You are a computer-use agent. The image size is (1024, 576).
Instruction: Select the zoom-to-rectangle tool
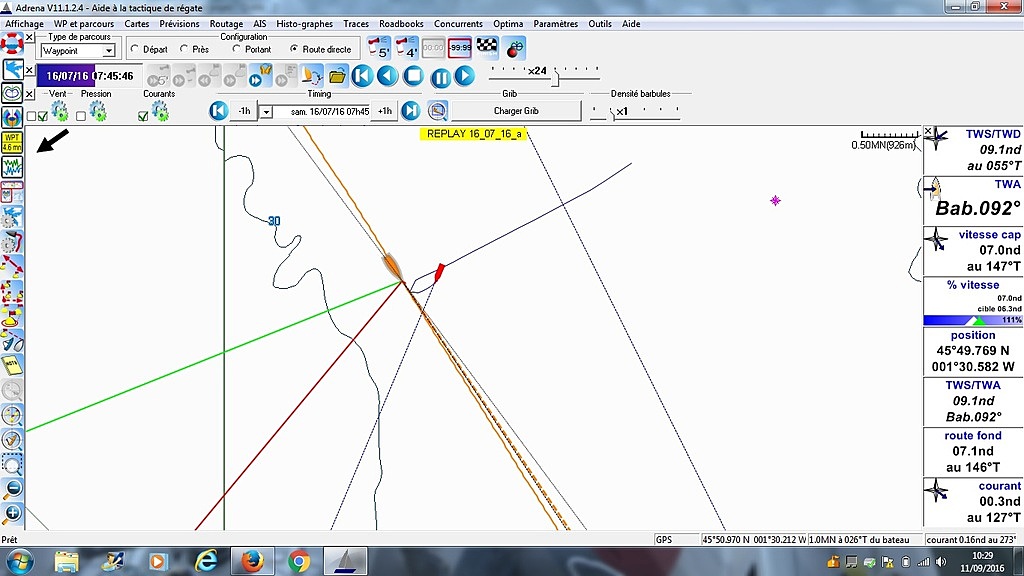click(12, 465)
